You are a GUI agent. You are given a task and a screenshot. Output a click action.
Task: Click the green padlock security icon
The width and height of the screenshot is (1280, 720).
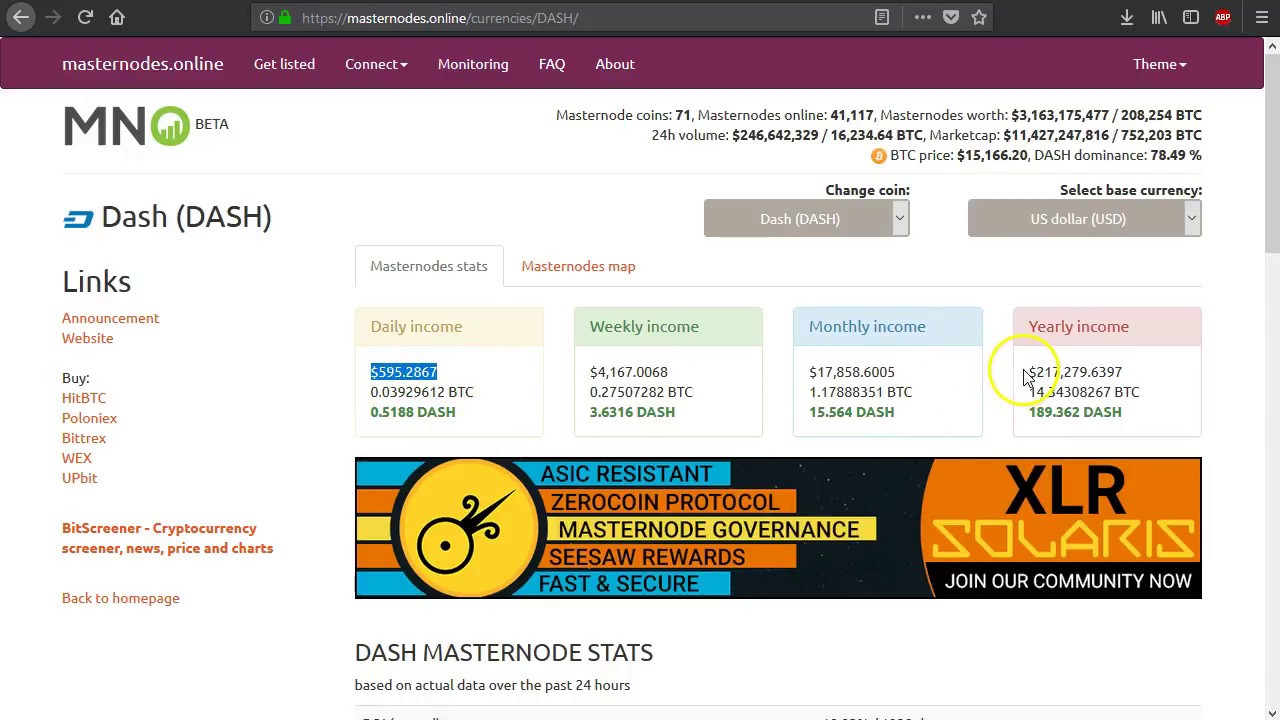click(285, 17)
